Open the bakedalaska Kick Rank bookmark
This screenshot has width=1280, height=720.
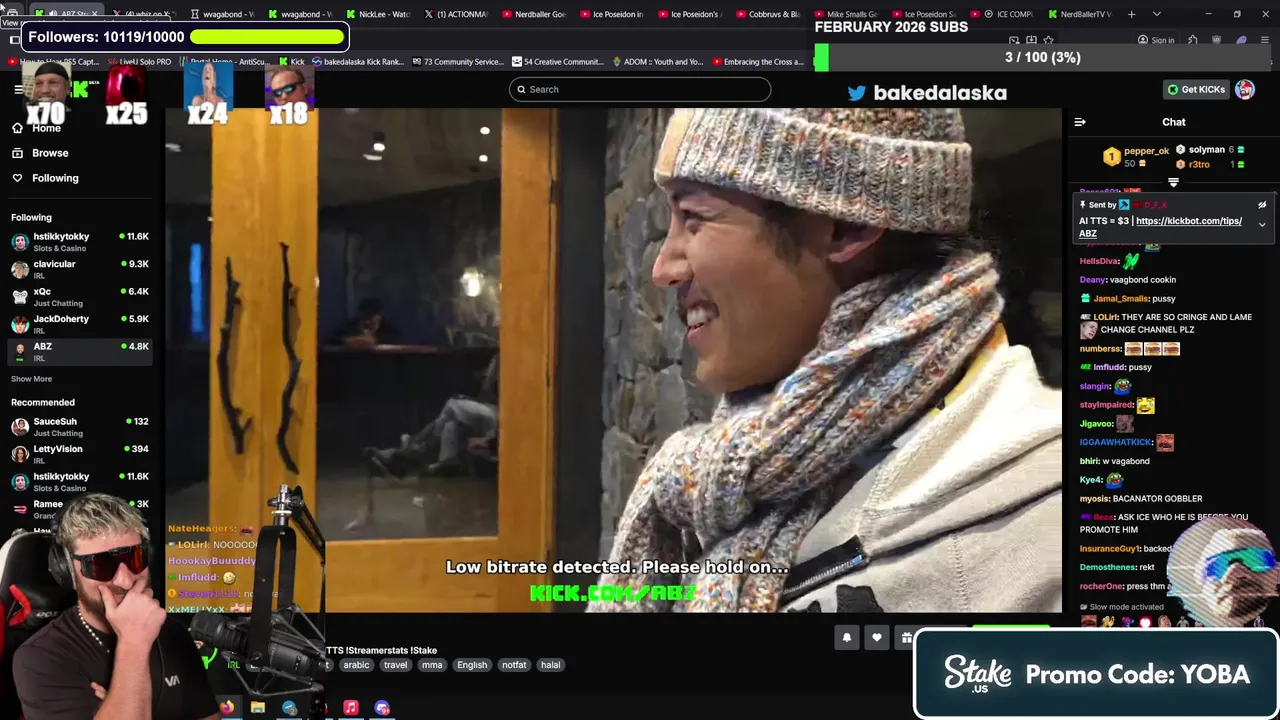pyautogui.click(x=358, y=62)
